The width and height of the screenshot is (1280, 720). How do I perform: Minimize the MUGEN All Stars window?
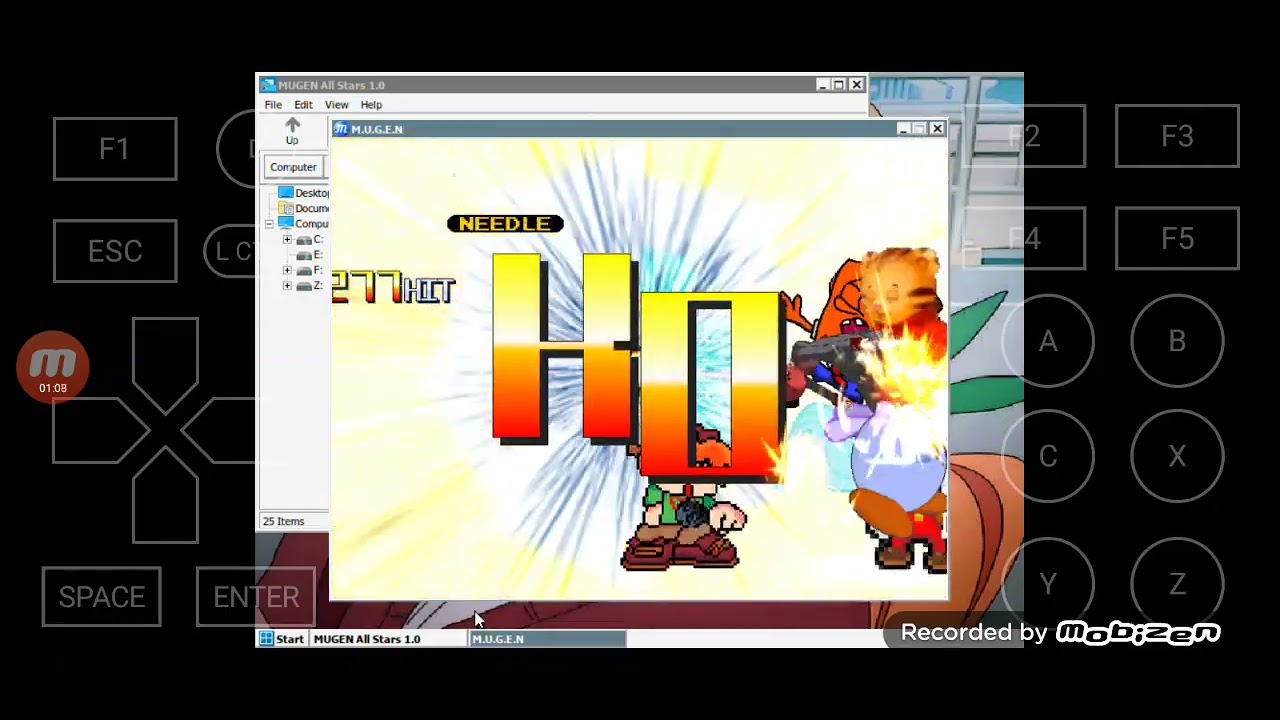pos(822,85)
